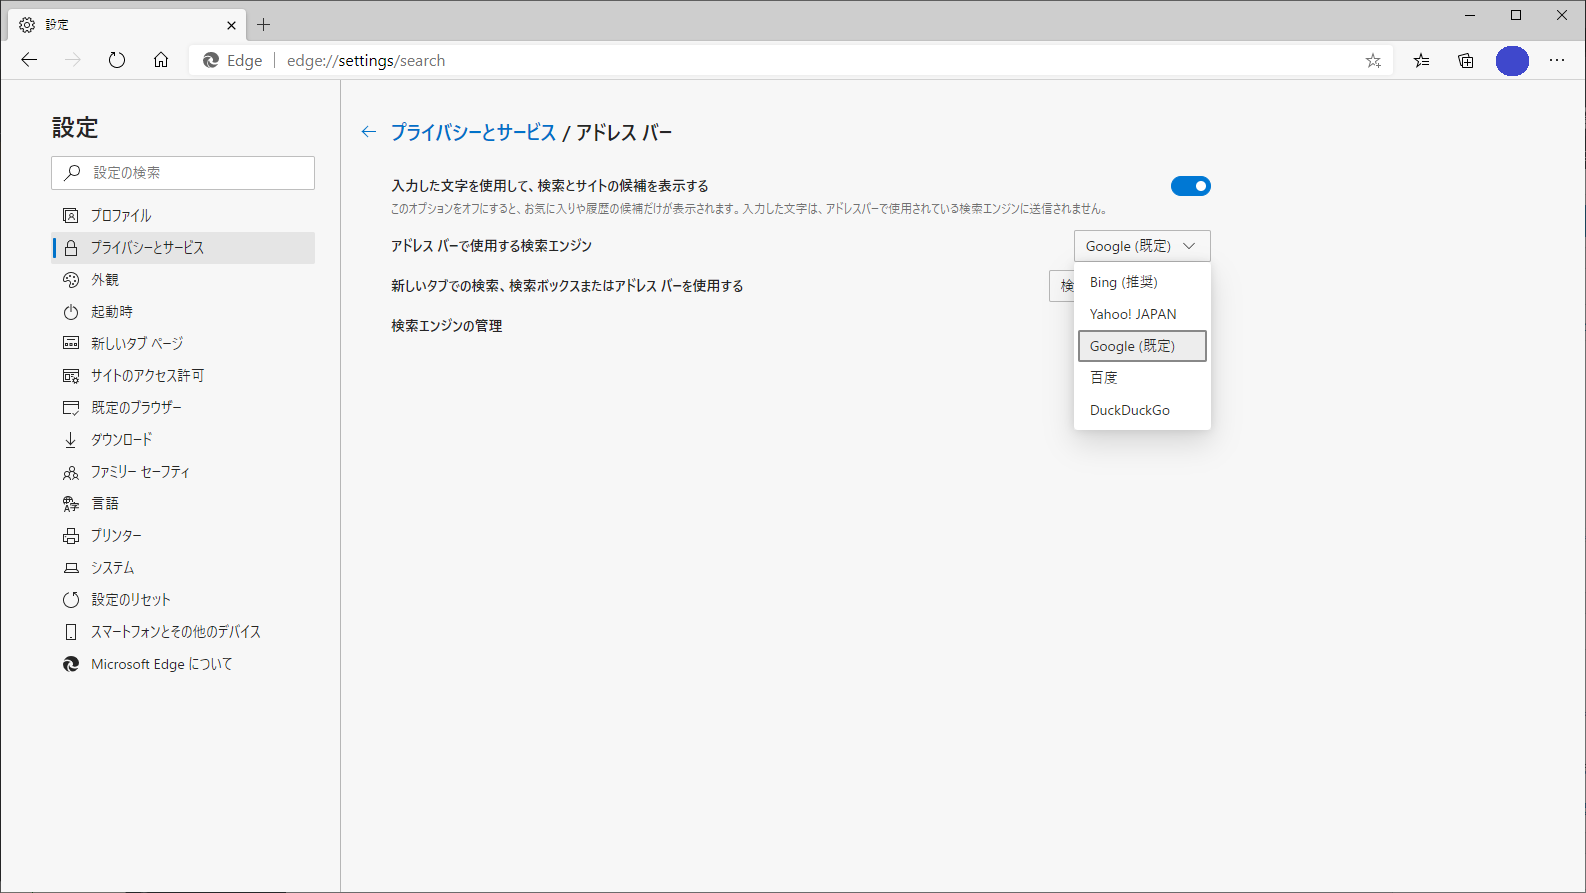Click the browser back arrow

[x=29, y=60]
